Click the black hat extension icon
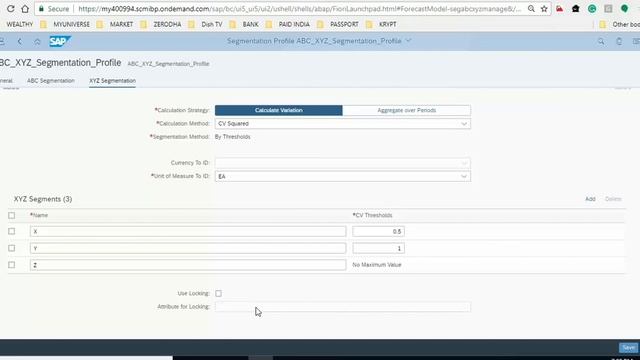Viewport: 640px width, 360px height. click(576, 9)
